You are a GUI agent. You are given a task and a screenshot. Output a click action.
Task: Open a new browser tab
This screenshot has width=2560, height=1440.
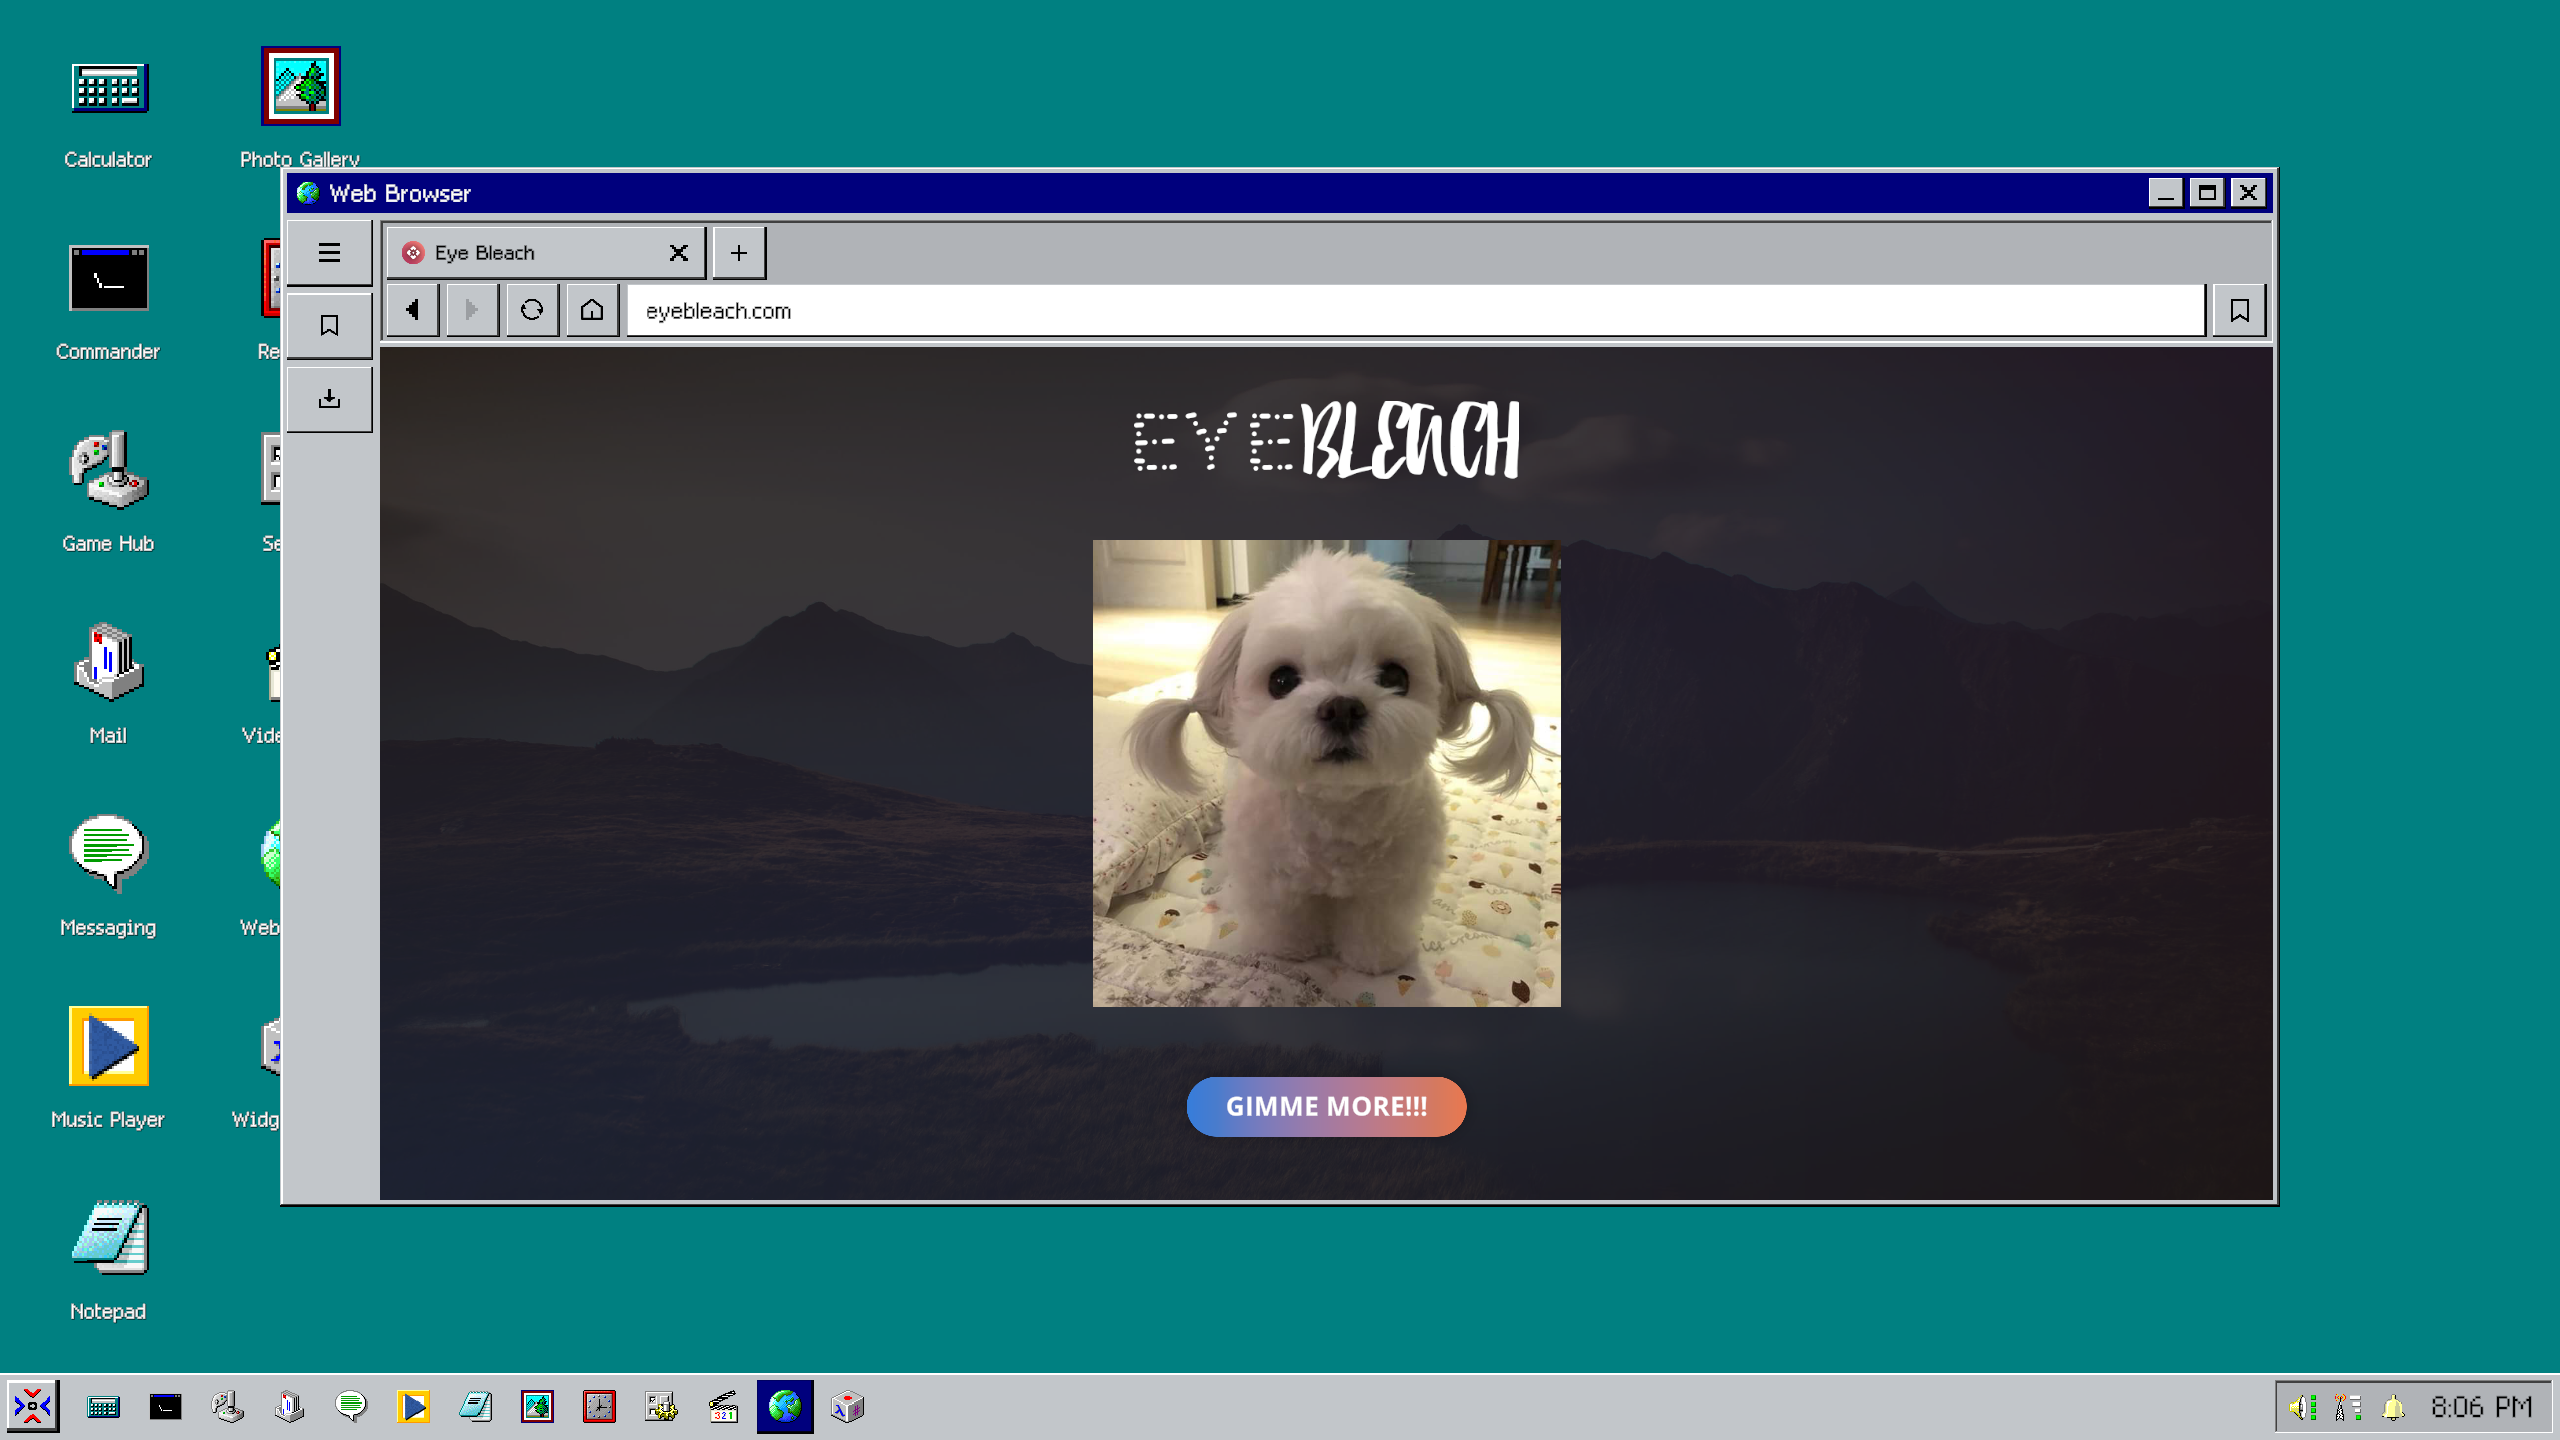[x=739, y=253]
